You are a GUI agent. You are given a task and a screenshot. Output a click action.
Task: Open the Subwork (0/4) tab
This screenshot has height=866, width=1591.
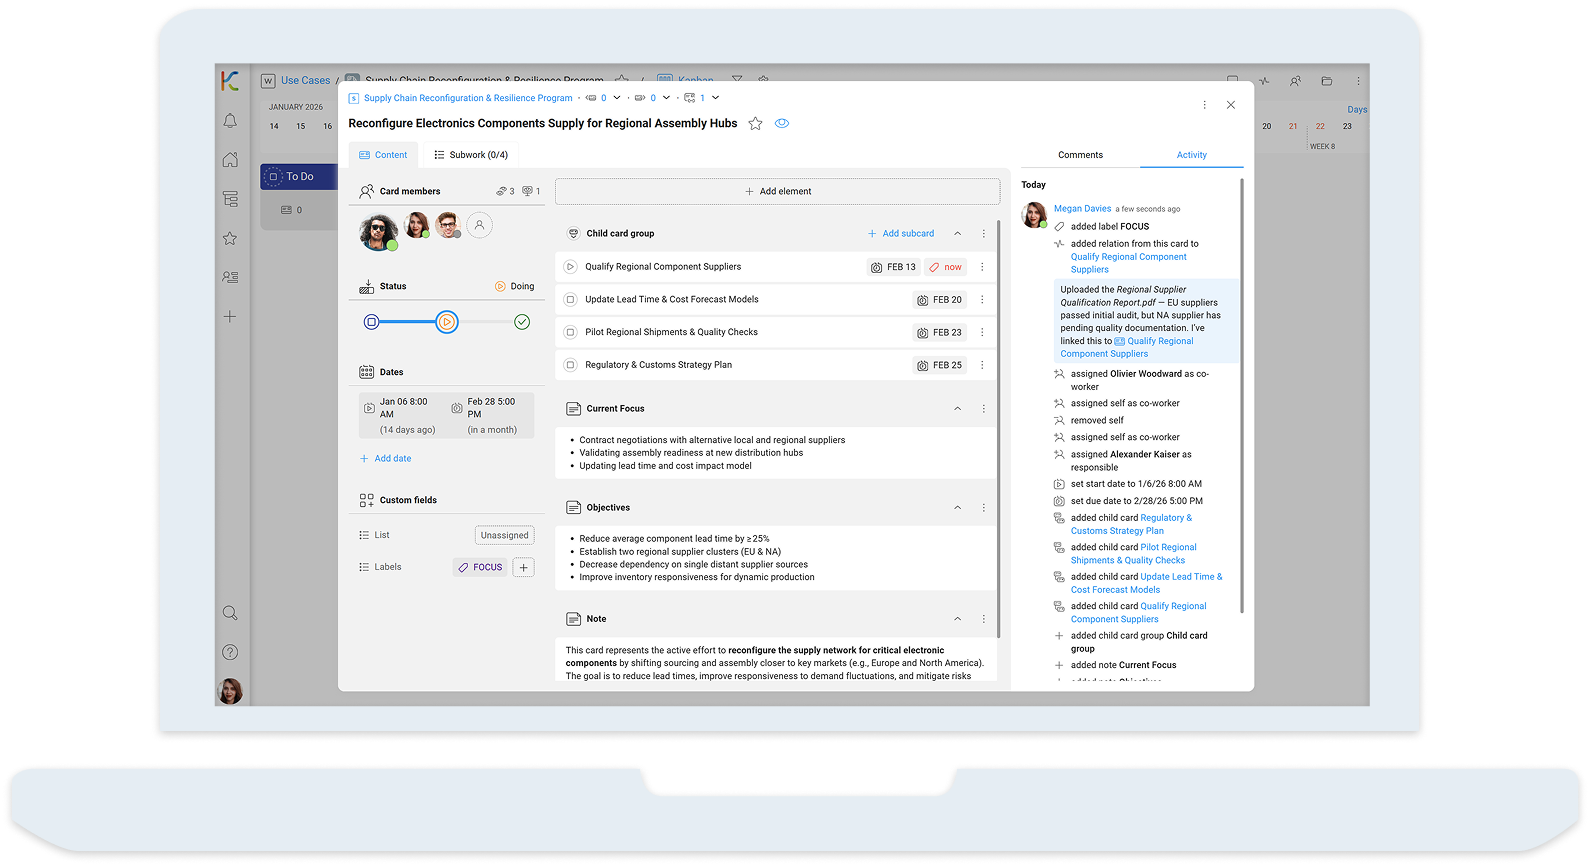471,155
